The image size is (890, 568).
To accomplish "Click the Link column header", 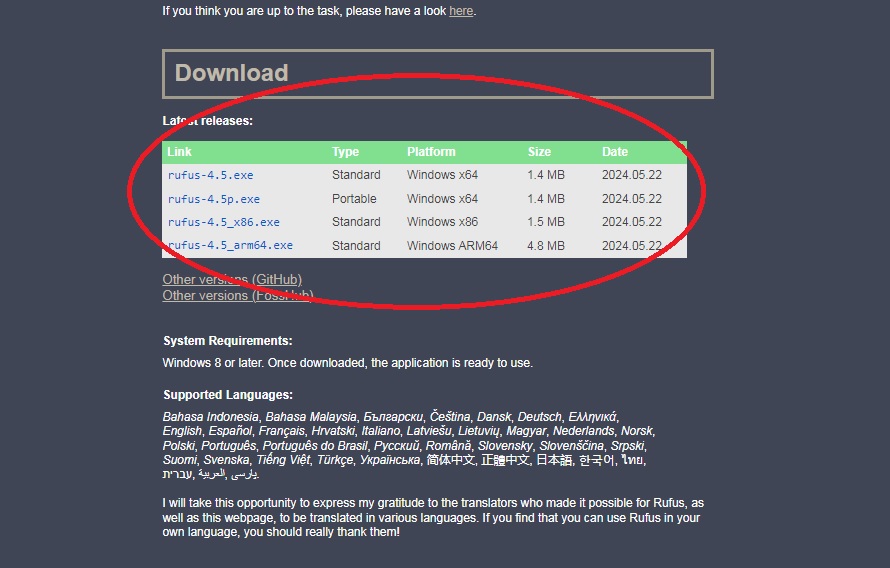I will coord(180,152).
